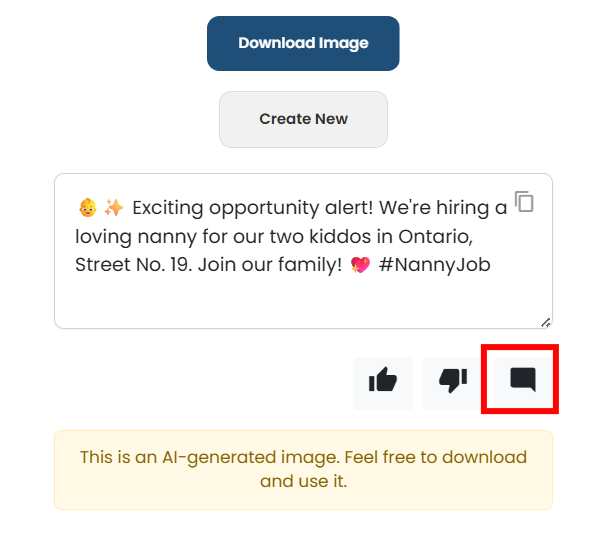
Task: Copy the caption using the copy icon
Action: (x=524, y=202)
